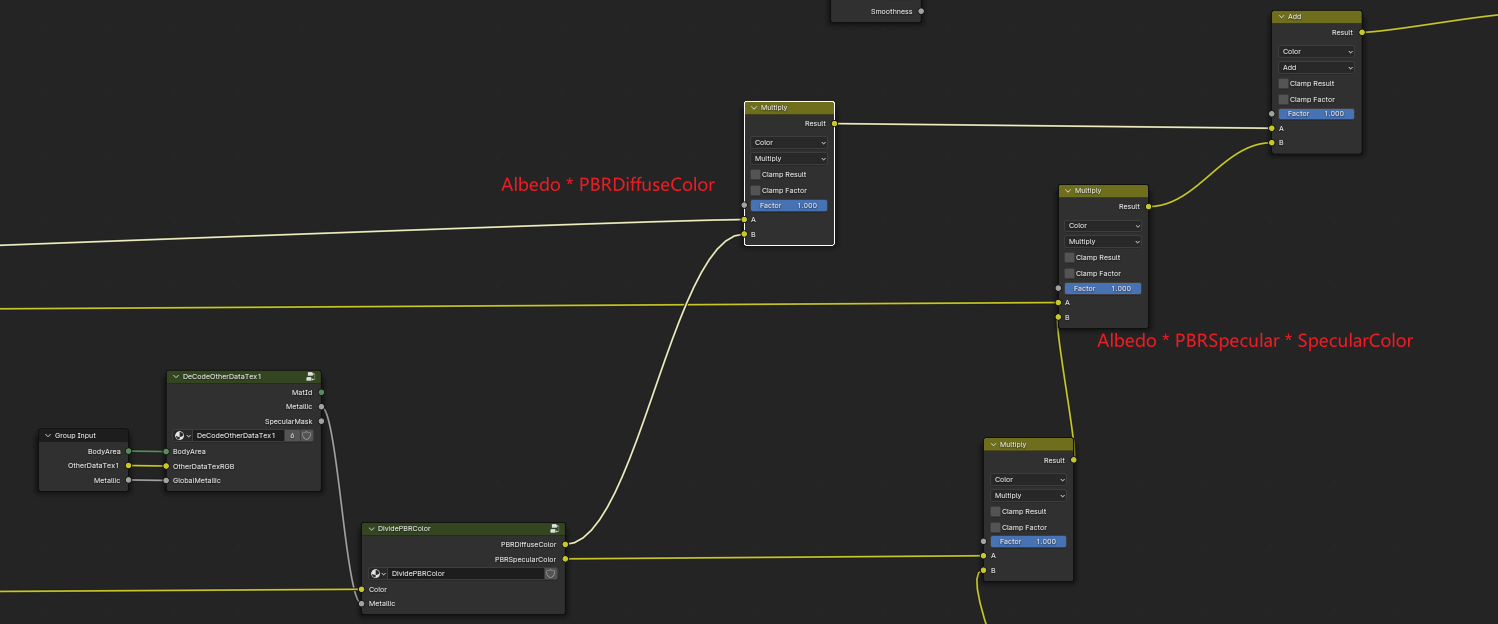
Task: Enable Clamp Result on Multiply node fed by PBRSpecularColor
Action: 995,511
